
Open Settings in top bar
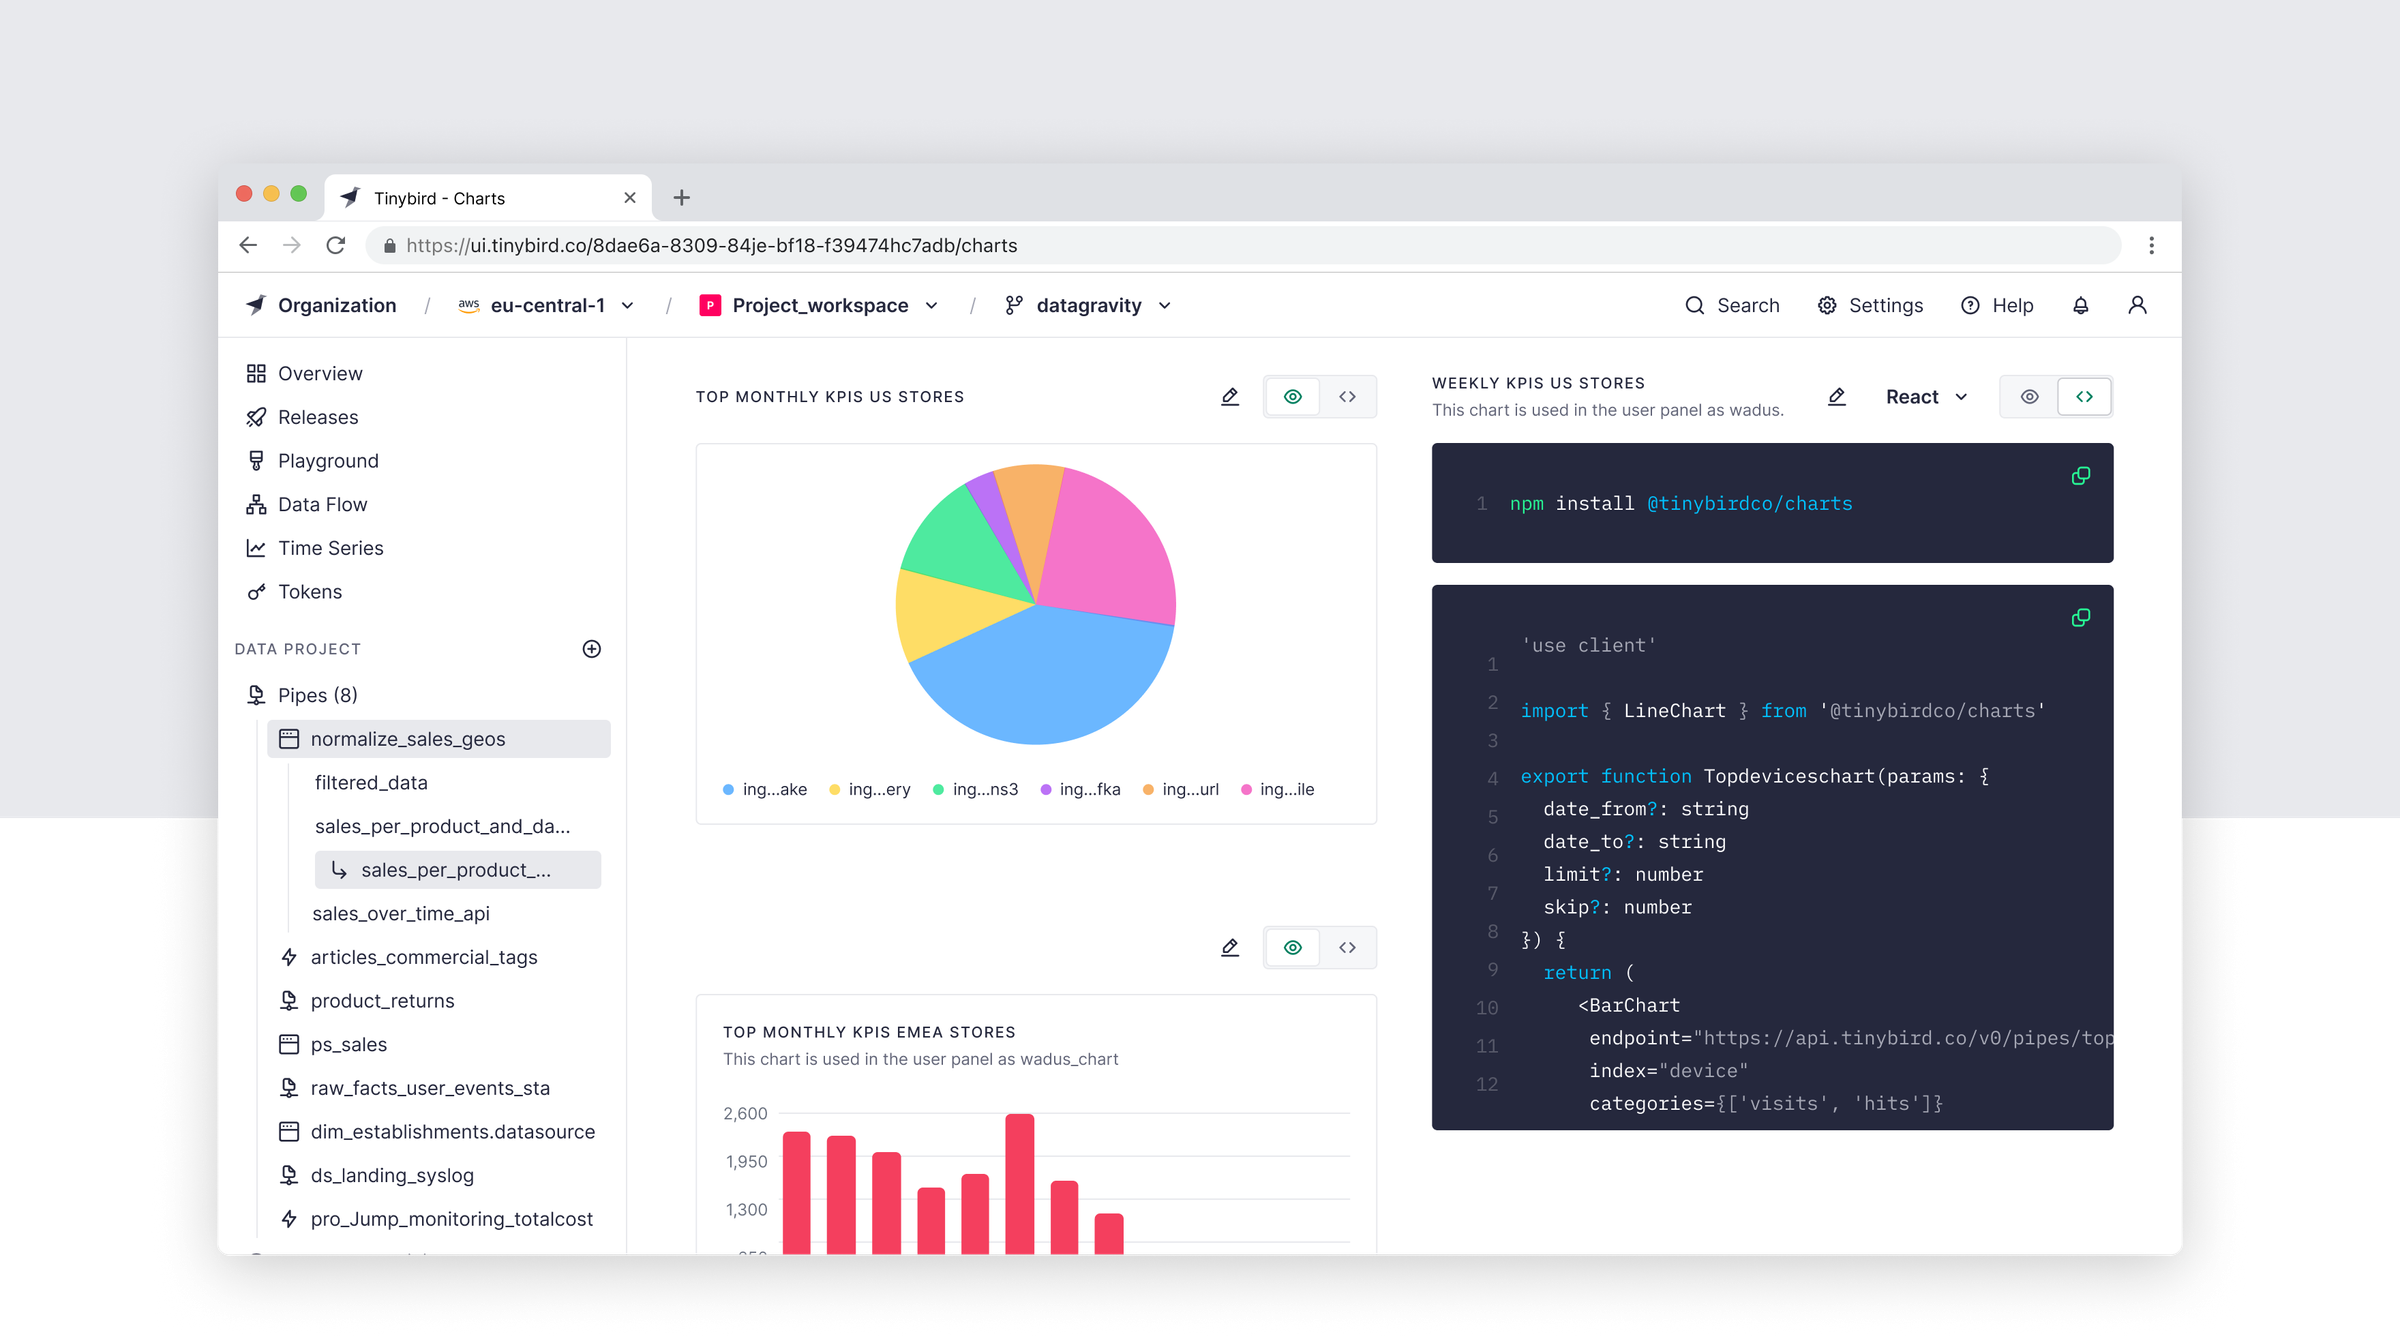click(1870, 306)
